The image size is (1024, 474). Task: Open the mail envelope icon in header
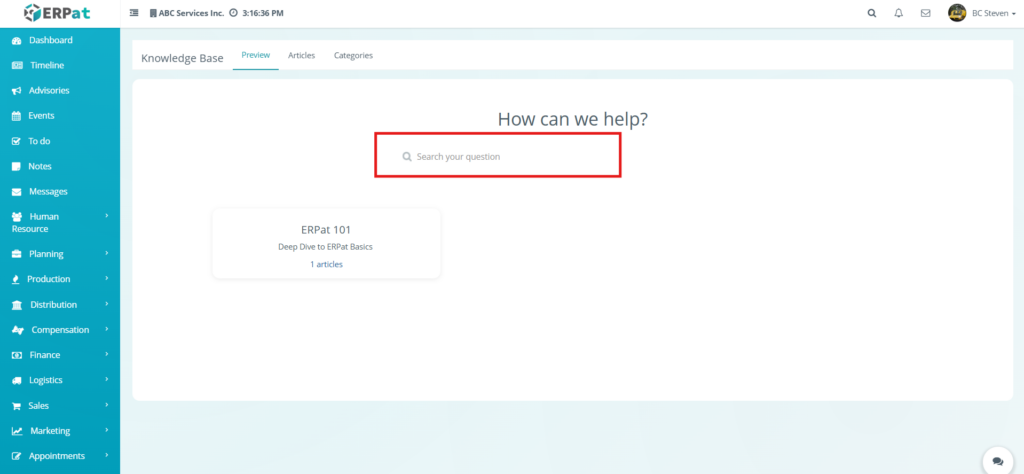pos(925,13)
